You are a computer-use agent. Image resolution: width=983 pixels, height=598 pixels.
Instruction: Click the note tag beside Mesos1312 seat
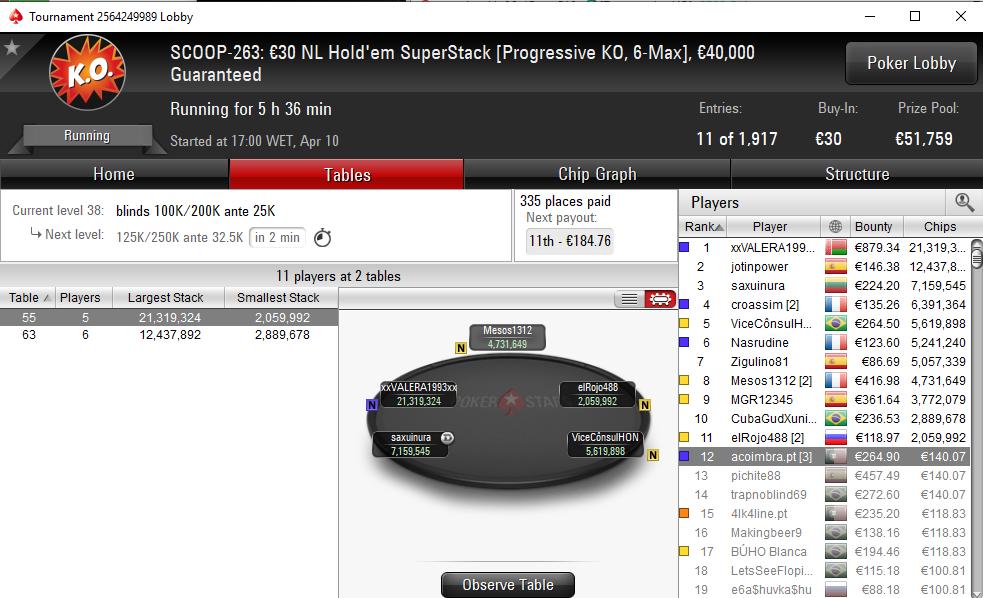[461, 348]
